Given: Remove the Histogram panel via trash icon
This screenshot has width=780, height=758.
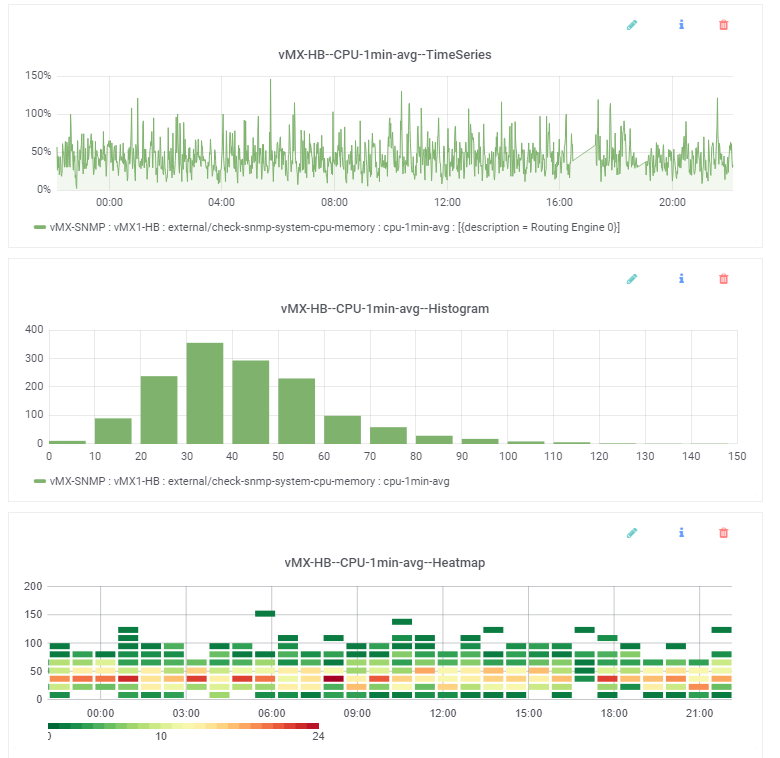Looking at the screenshot, I should pyautogui.click(x=724, y=279).
